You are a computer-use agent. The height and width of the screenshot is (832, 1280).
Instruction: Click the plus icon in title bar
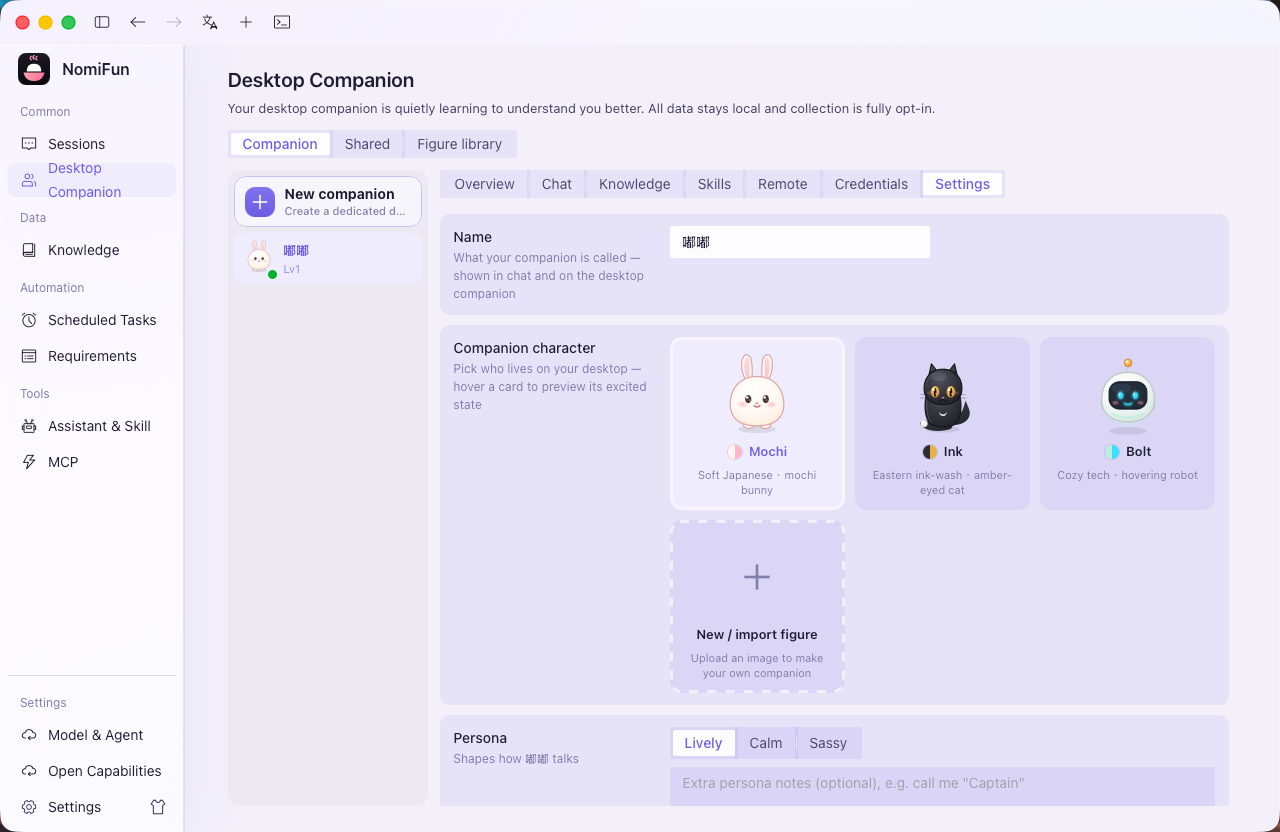(x=246, y=22)
